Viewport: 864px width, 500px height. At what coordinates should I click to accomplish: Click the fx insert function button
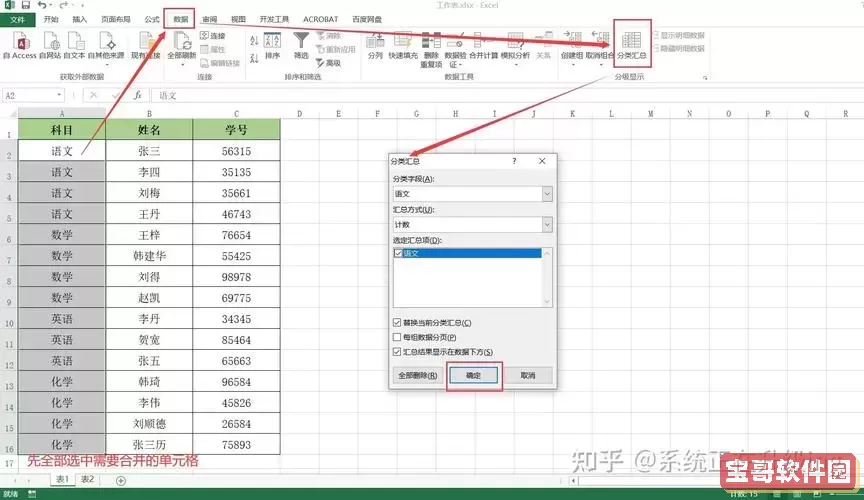(138, 95)
